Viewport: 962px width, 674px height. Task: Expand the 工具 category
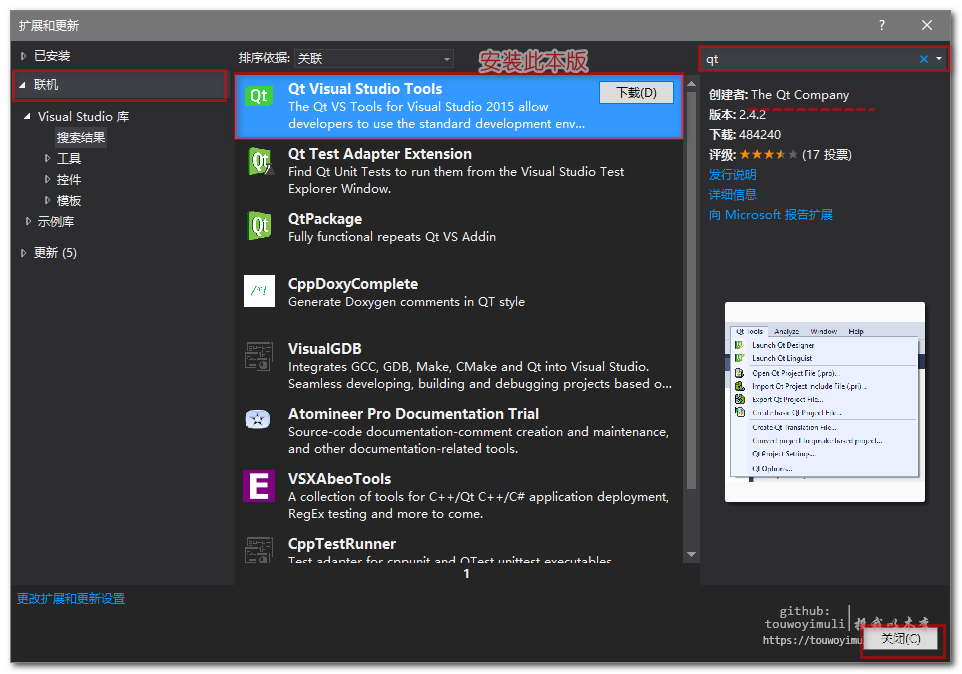[47, 158]
